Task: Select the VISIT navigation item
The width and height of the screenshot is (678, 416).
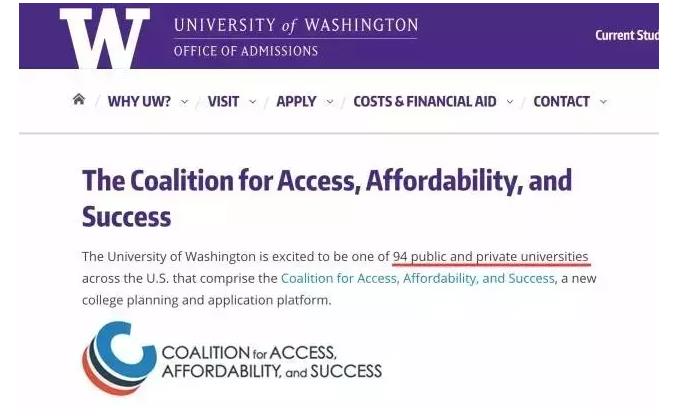Action: coord(223,102)
